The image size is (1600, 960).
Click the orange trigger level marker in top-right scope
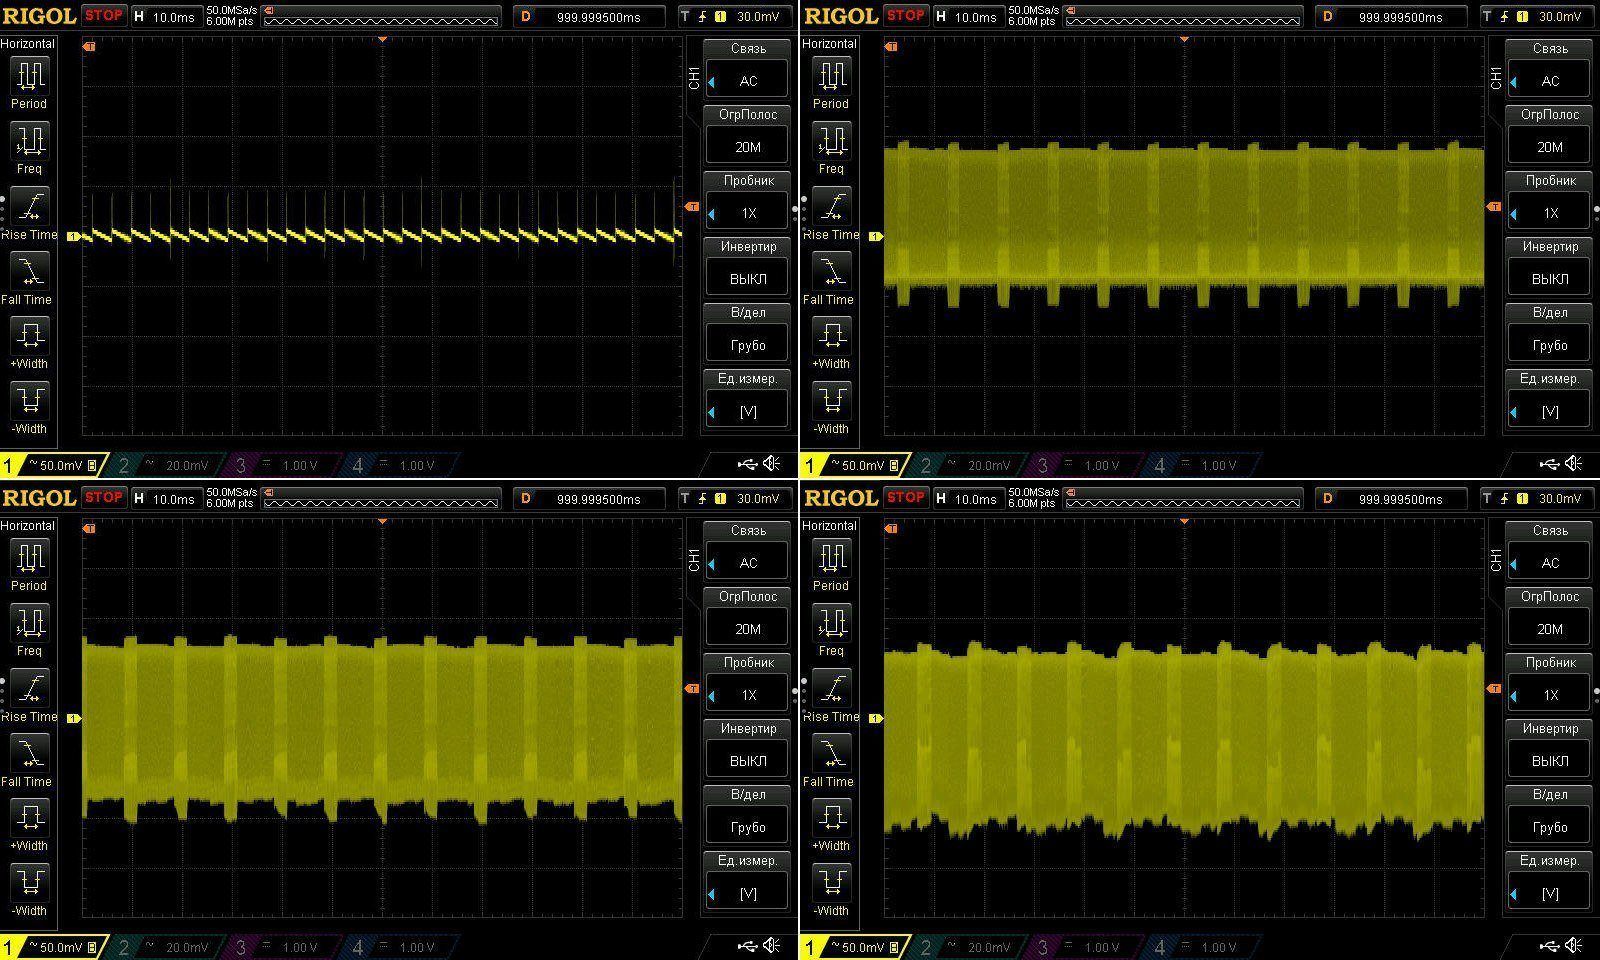tap(1494, 206)
